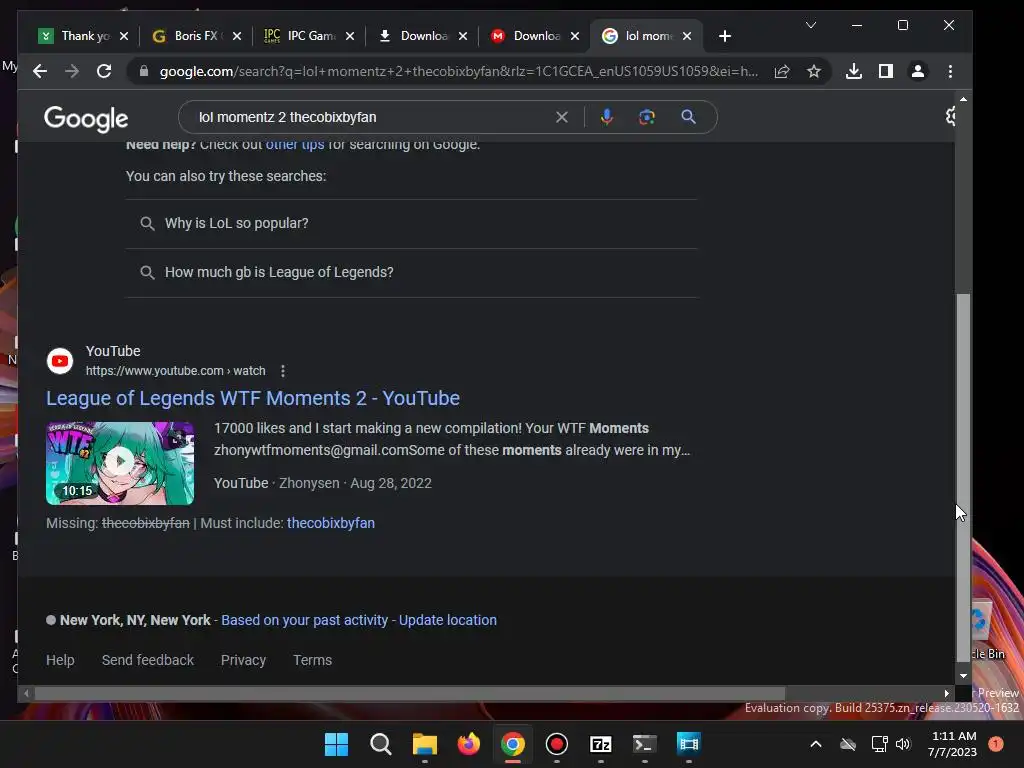Open 'other tips' help link

pos(295,144)
